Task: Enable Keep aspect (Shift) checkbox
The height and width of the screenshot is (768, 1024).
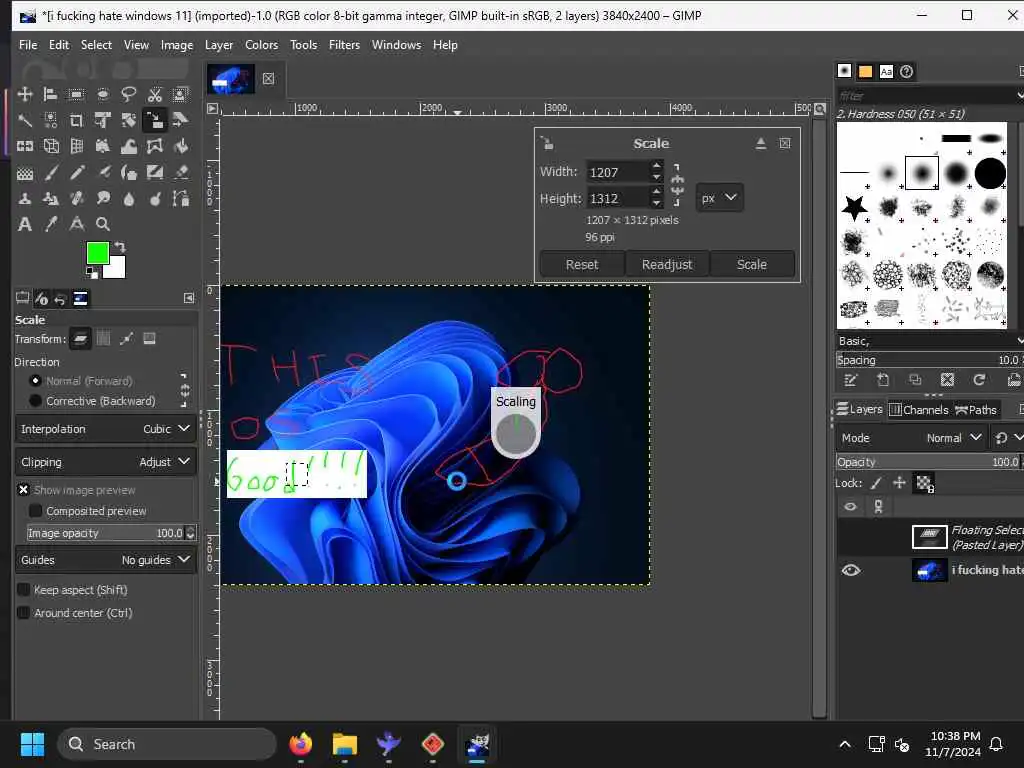Action: tap(24, 590)
